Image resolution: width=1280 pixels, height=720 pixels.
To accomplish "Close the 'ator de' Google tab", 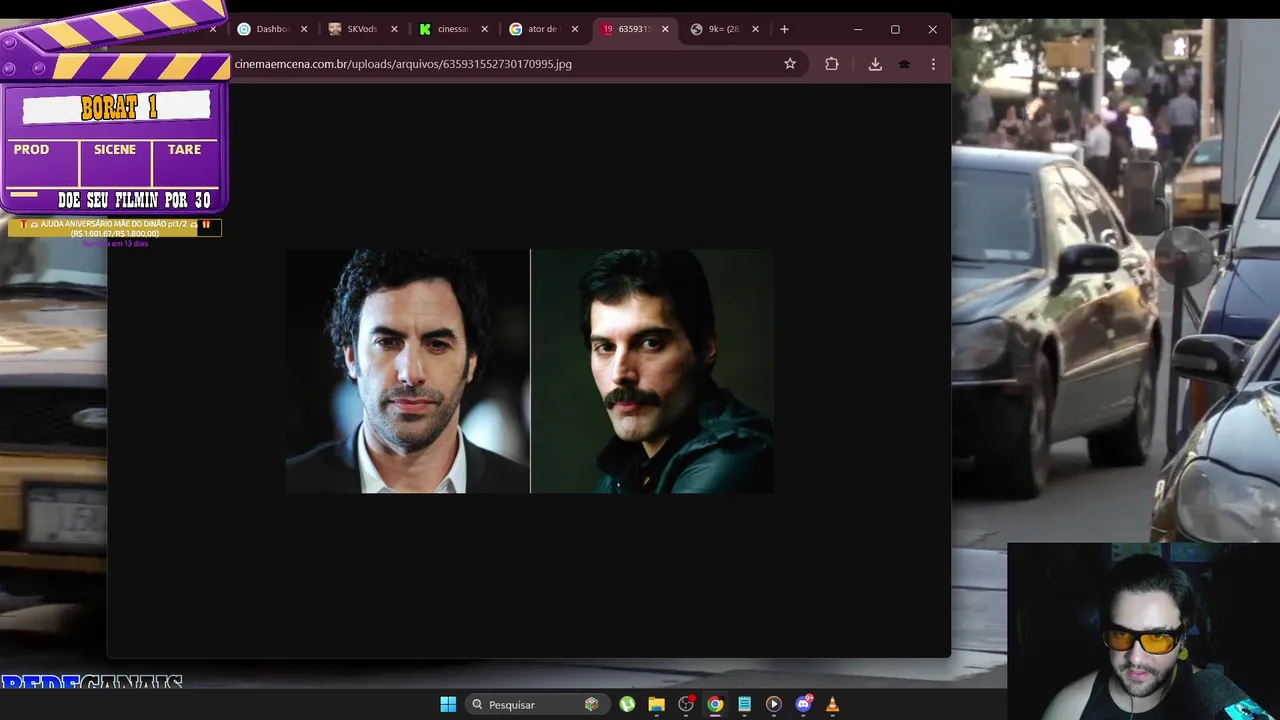I will point(574,29).
